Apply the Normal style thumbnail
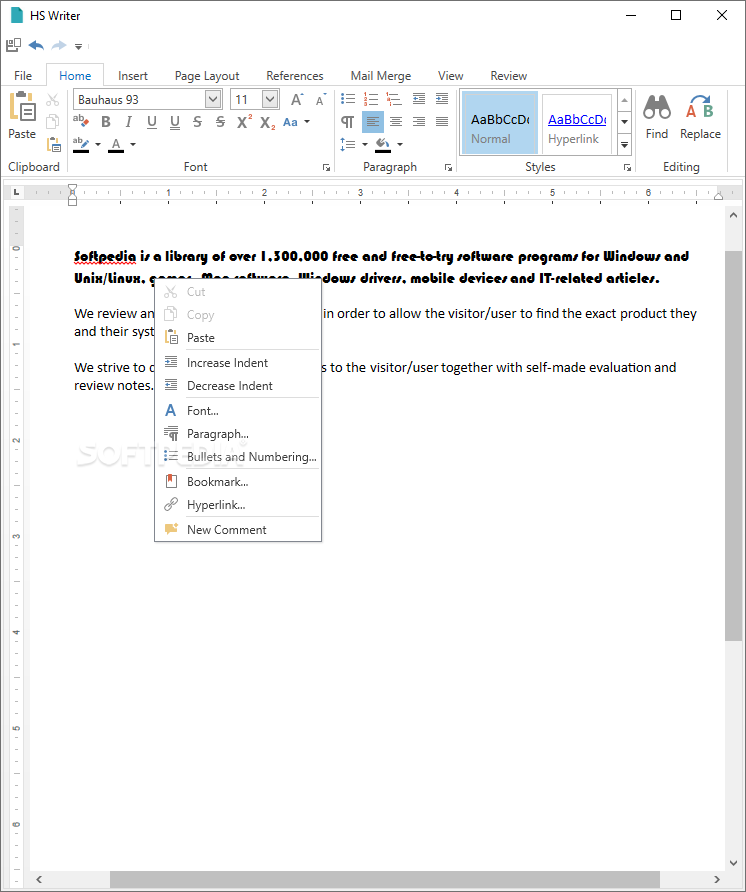Image resolution: width=746 pixels, height=892 pixels. (x=500, y=122)
